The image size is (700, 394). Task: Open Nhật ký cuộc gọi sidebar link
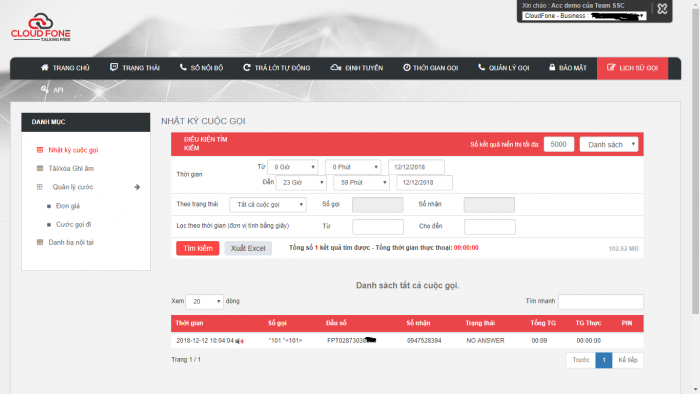73,150
